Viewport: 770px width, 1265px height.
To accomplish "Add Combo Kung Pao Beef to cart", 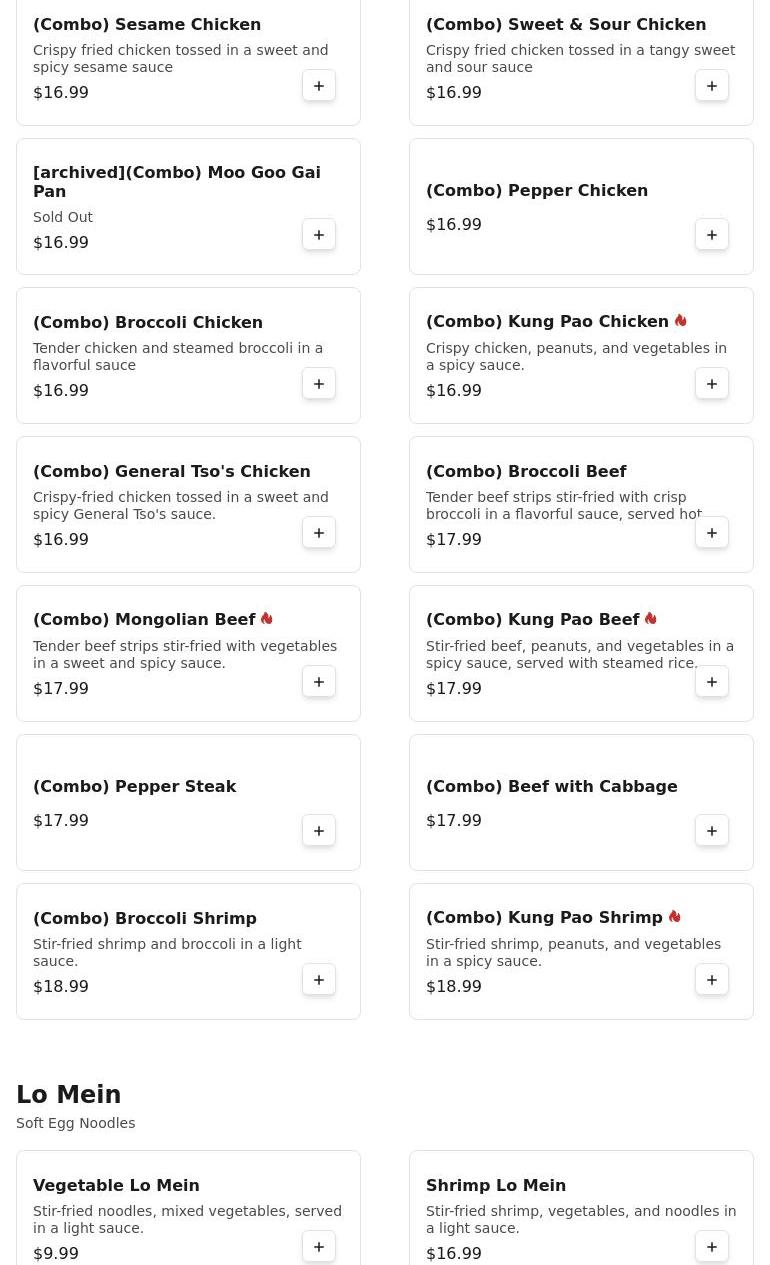I will (x=712, y=682).
